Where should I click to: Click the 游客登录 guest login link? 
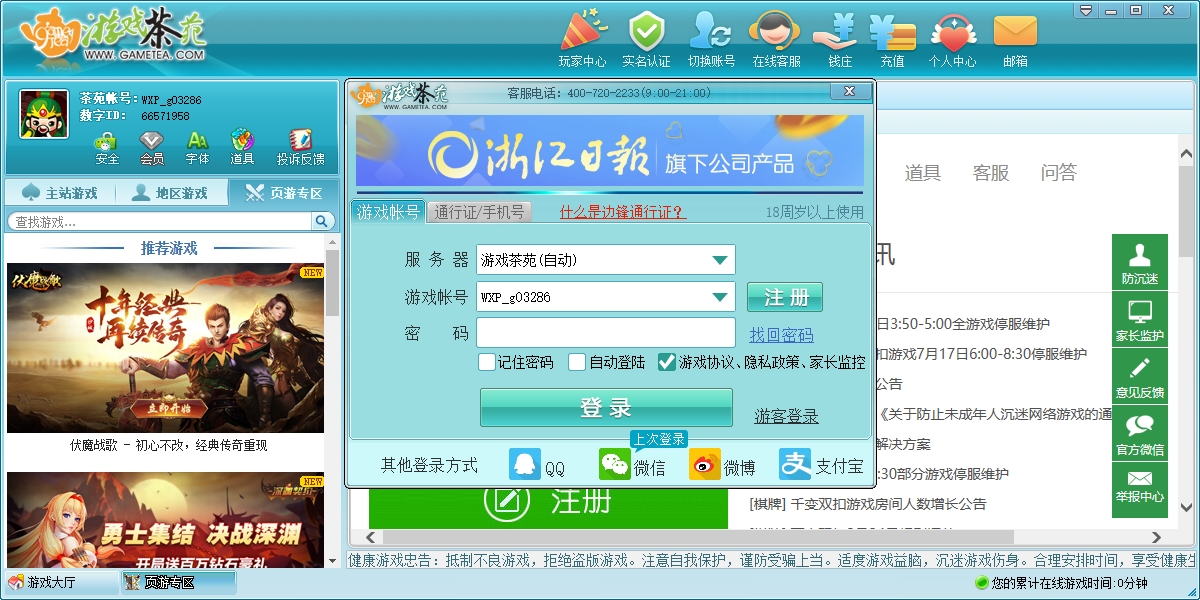787,416
